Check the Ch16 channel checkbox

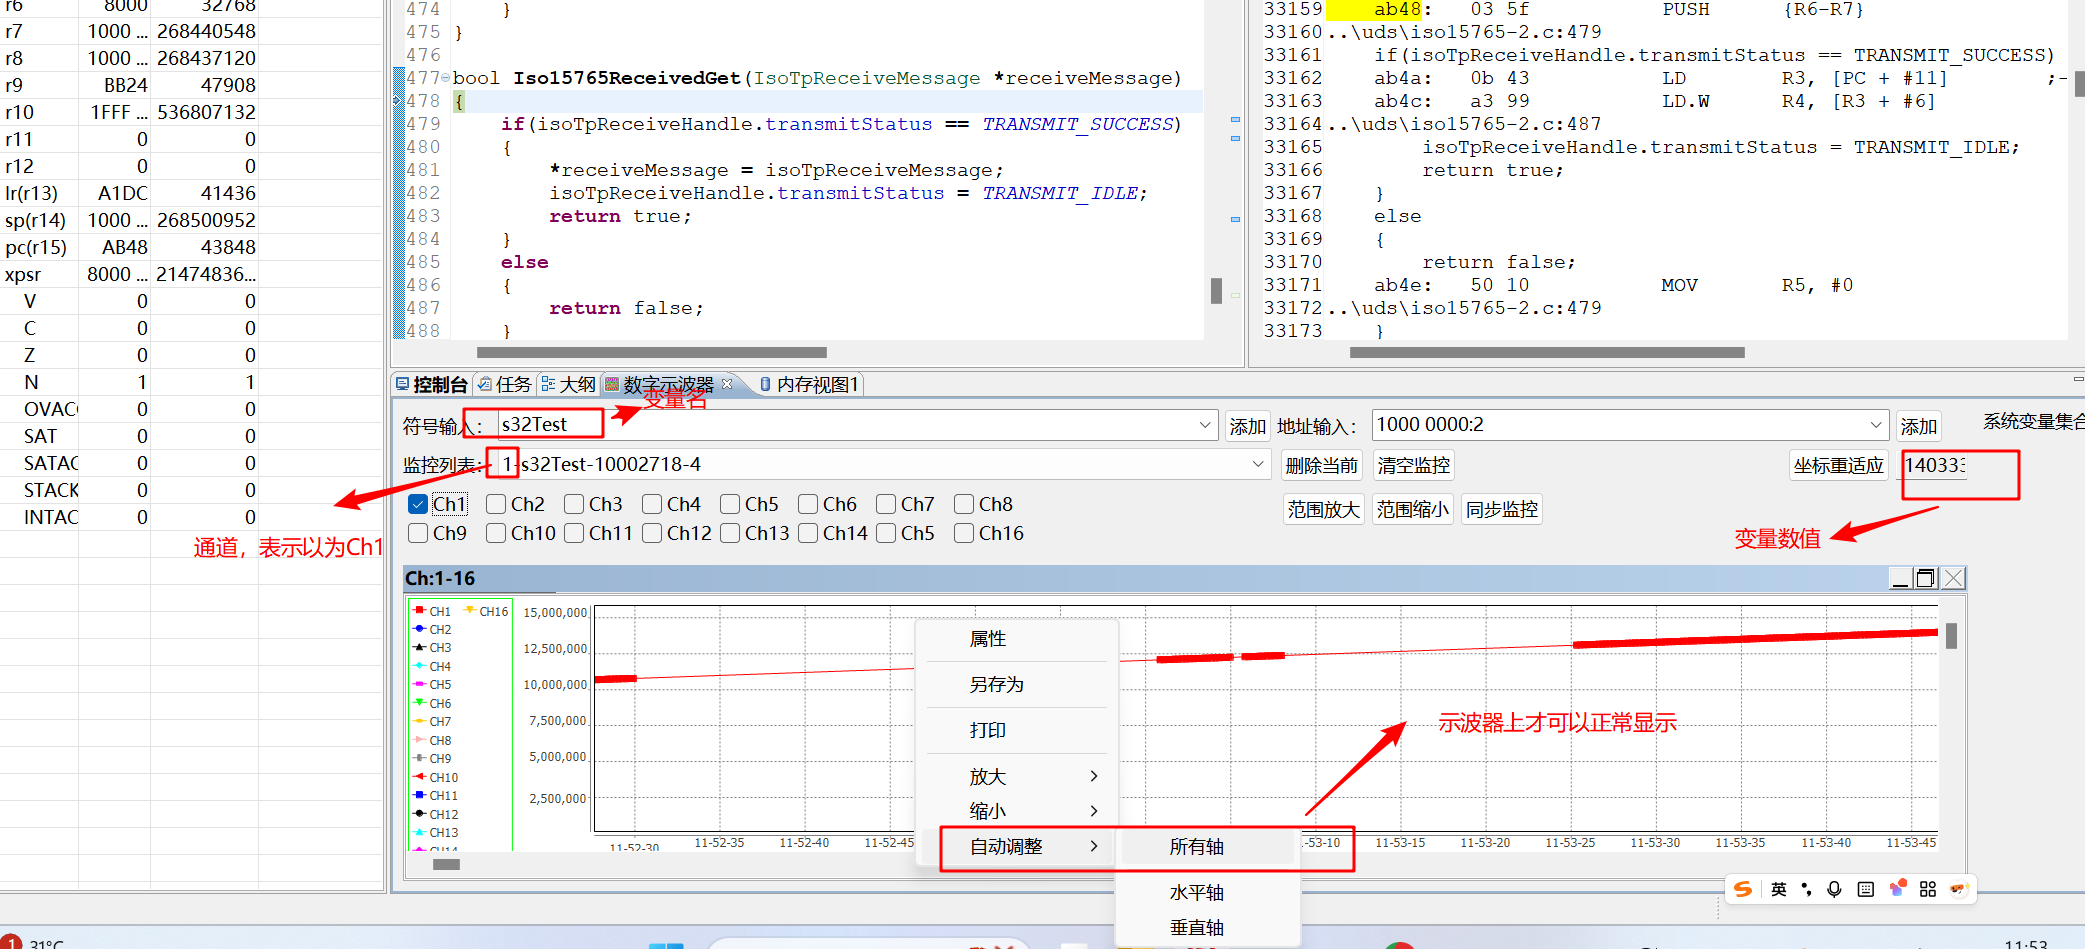[x=964, y=533]
